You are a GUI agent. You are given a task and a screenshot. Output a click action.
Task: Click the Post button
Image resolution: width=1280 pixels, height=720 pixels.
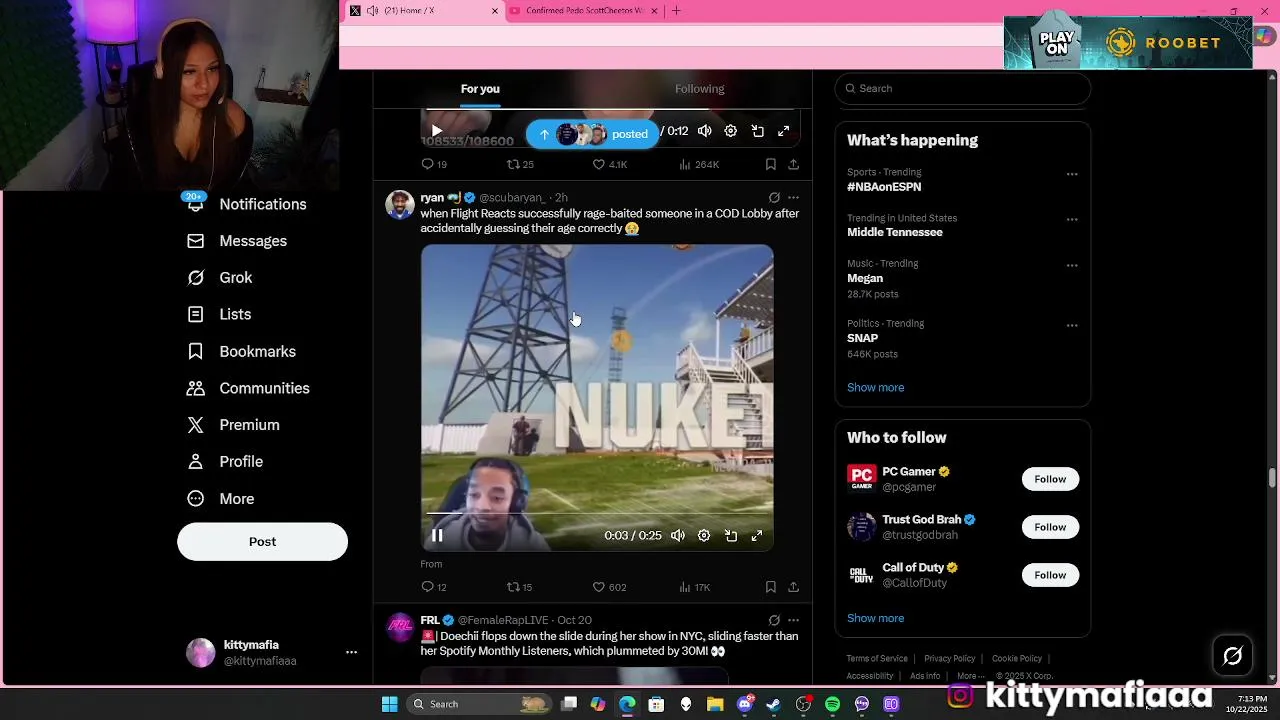click(x=262, y=541)
